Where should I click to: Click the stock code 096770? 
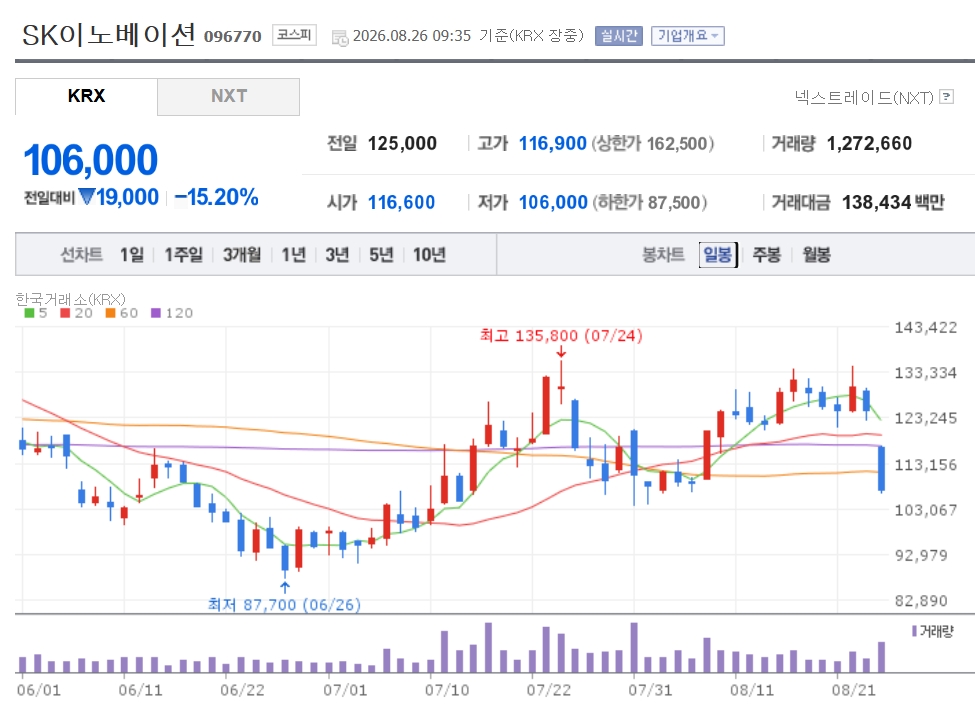[233, 37]
